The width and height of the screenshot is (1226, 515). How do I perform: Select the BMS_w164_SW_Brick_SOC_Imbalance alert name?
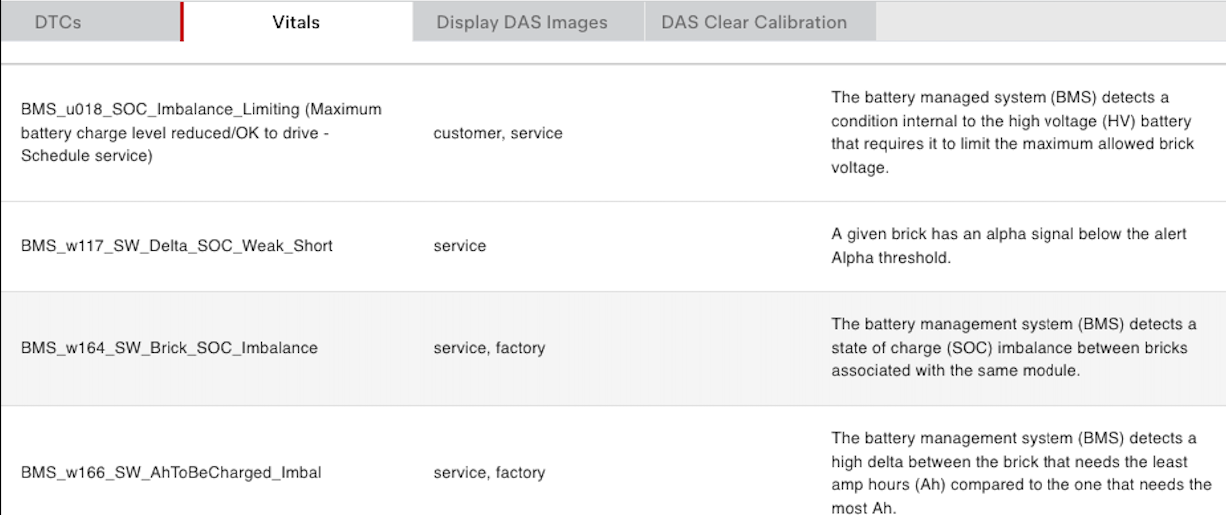pos(169,349)
